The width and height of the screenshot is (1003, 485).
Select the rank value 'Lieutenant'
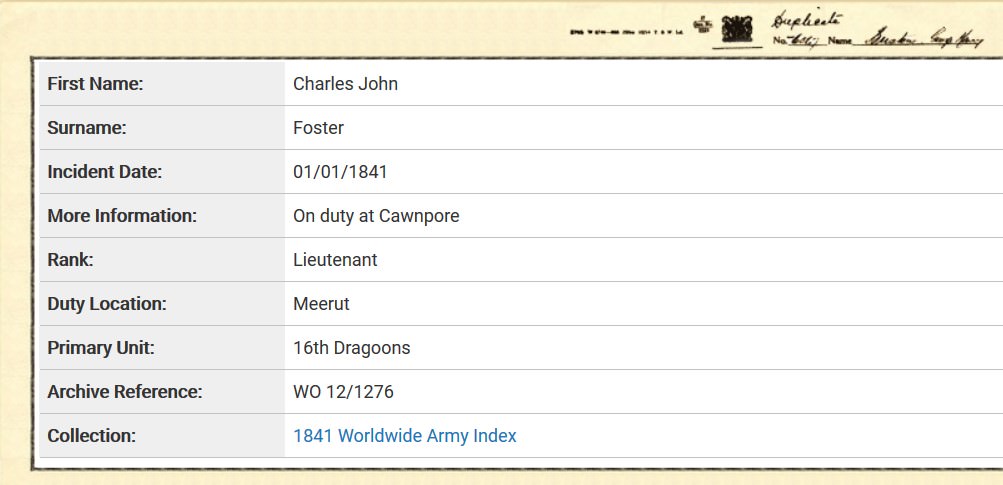[335, 260]
